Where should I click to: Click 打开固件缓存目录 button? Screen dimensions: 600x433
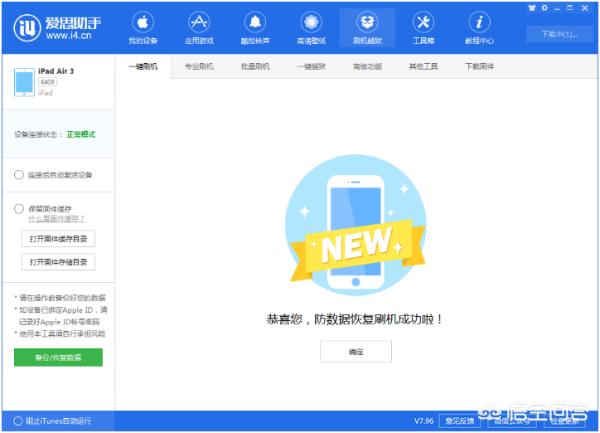58,239
